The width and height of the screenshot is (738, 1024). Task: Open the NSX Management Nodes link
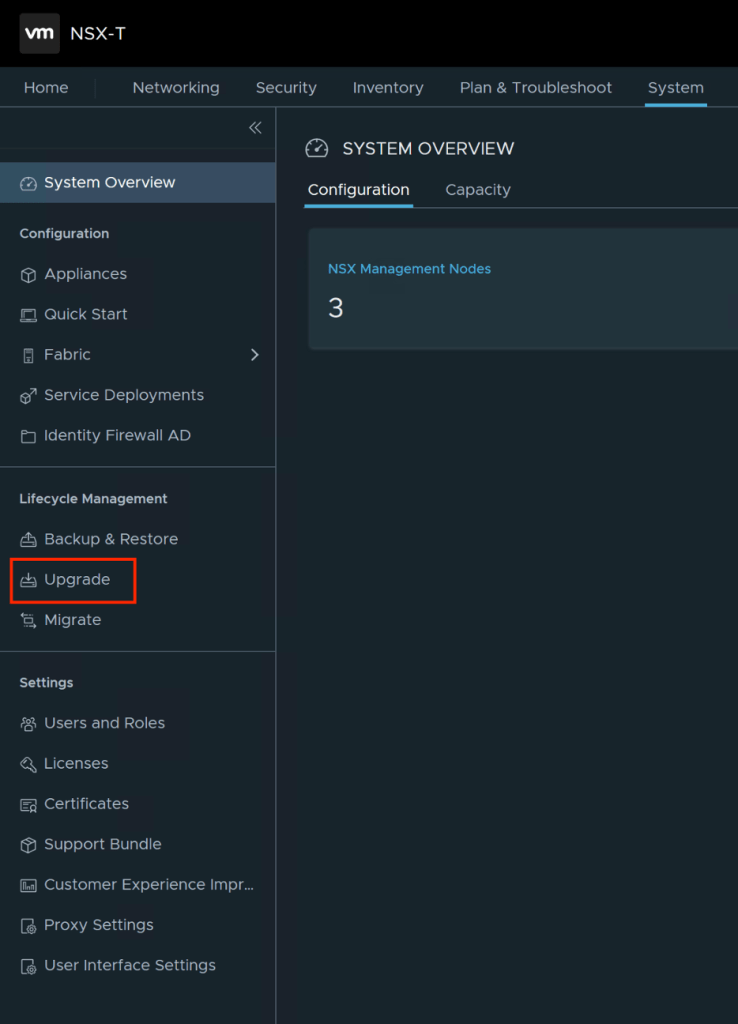click(x=409, y=269)
